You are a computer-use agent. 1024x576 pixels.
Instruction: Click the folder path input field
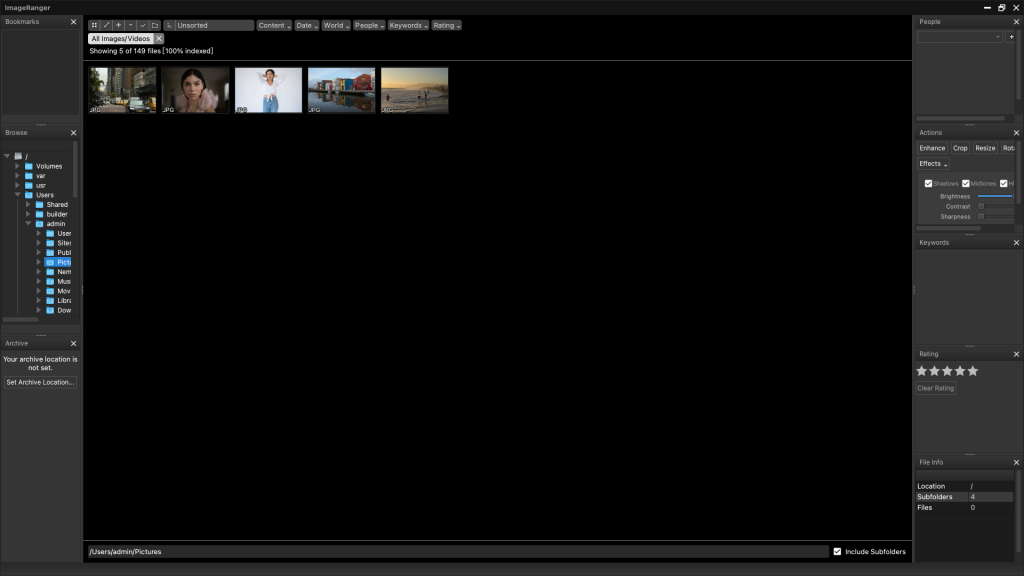click(457, 552)
